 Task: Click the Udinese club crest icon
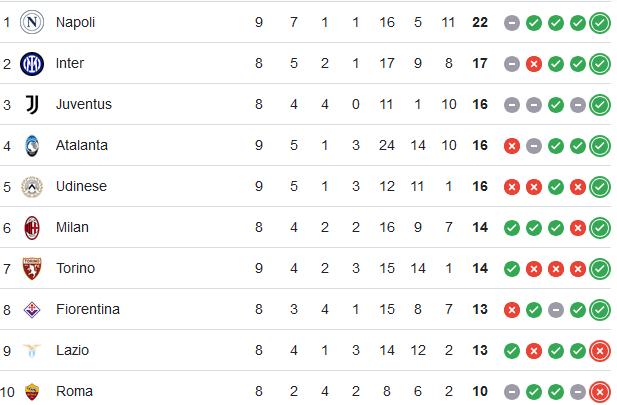click(x=32, y=187)
